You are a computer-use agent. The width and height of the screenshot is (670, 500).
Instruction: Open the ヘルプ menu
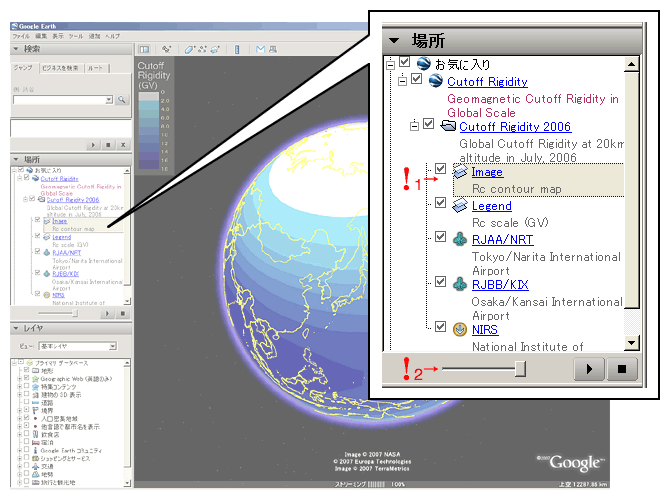coord(112,36)
